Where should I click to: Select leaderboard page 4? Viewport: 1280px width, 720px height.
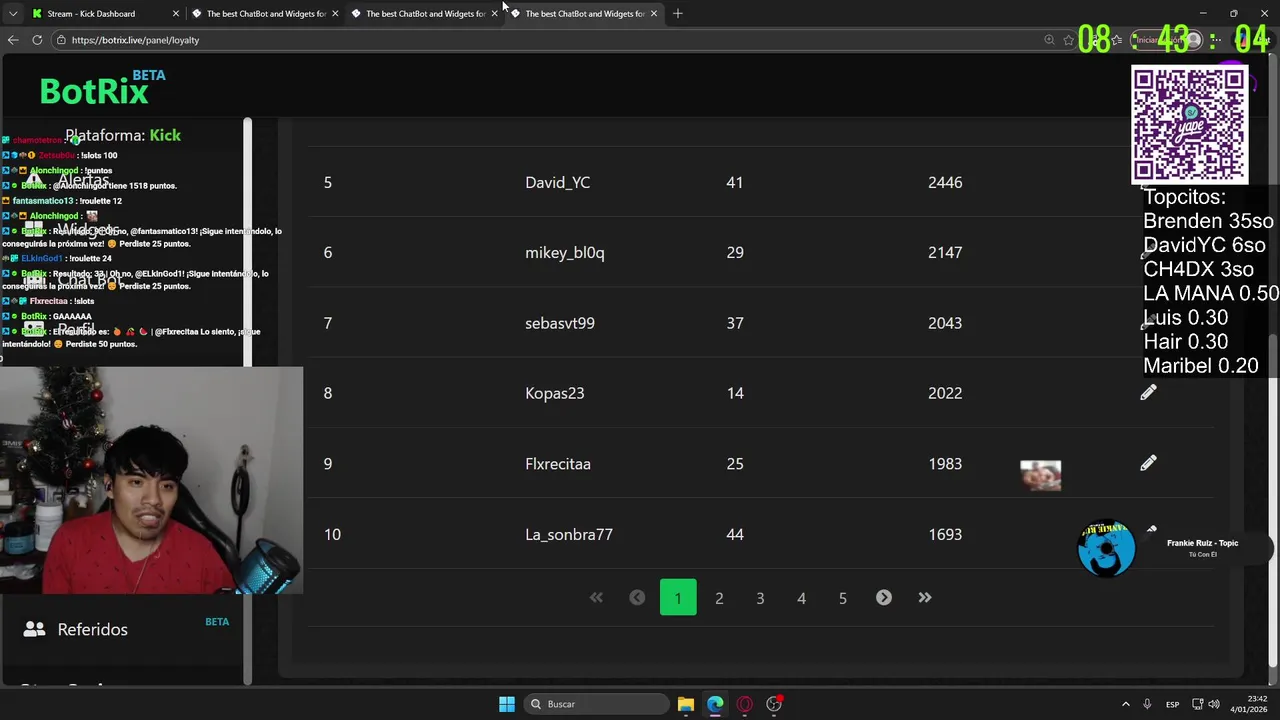point(801,598)
